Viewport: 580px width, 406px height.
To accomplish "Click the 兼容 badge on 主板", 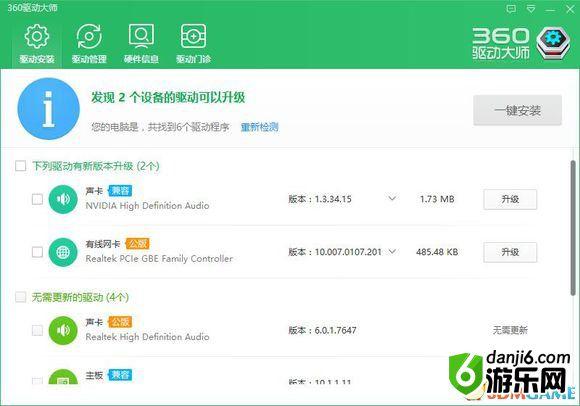I will tap(120, 375).
